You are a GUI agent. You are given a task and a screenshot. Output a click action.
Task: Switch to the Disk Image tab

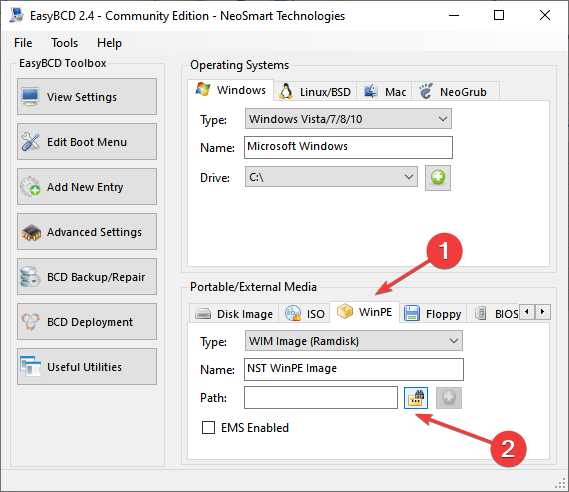[234, 314]
